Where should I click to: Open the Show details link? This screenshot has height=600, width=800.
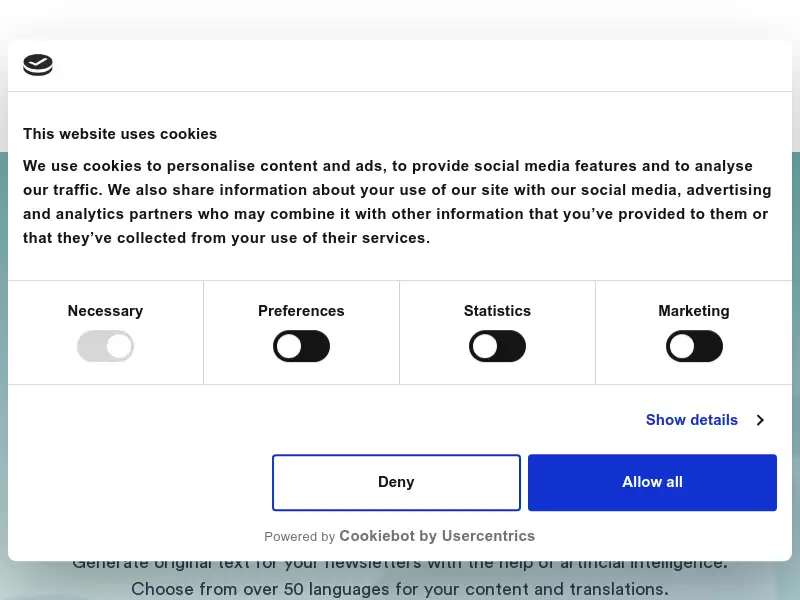pos(691,419)
